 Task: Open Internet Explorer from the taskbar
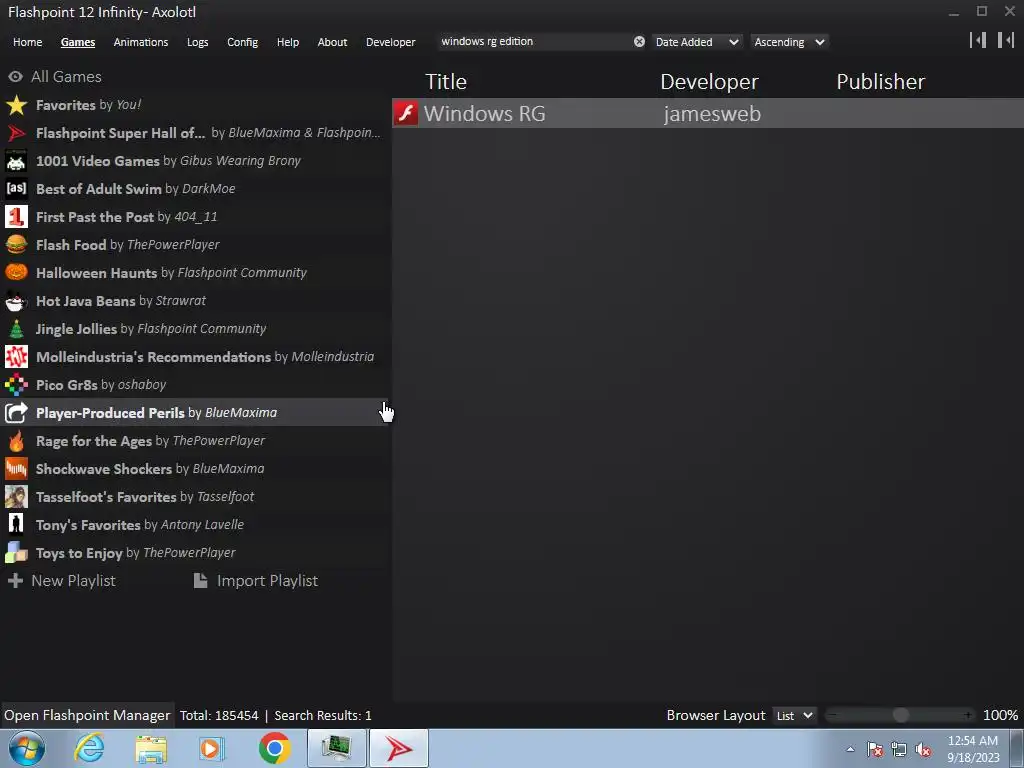tap(89, 748)
